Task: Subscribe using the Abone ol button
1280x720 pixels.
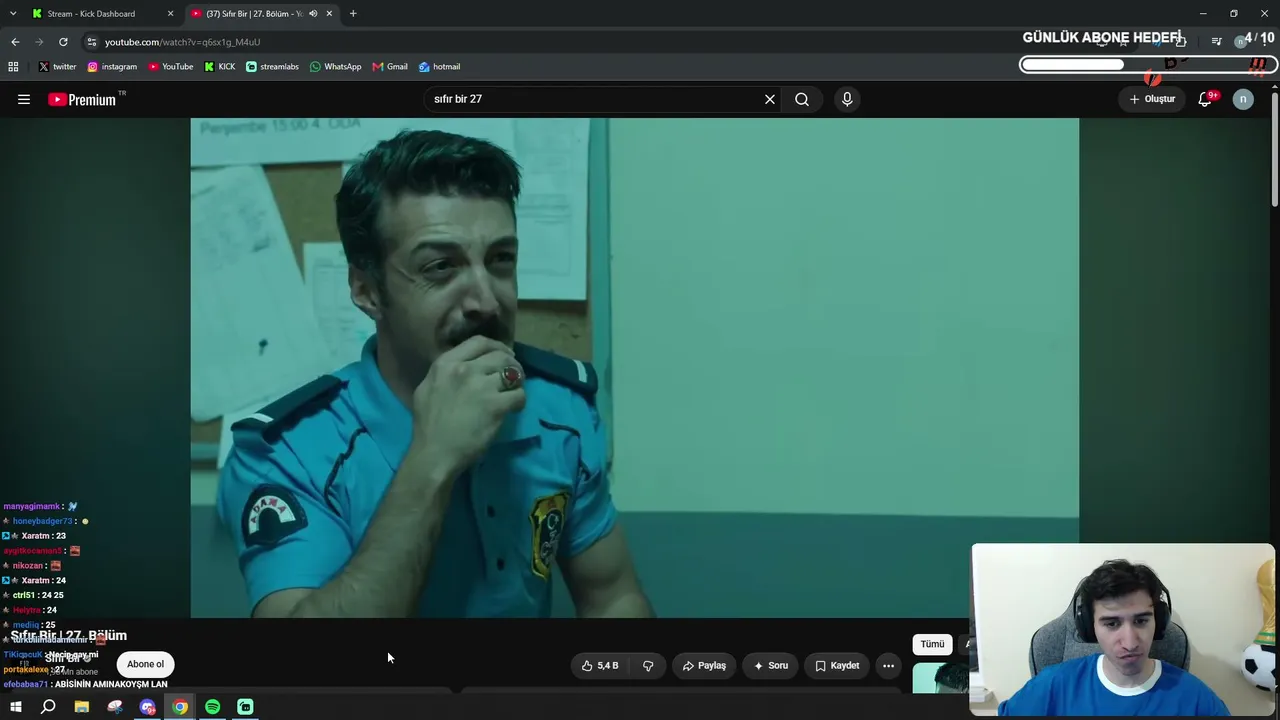Action: pos(145,664)
